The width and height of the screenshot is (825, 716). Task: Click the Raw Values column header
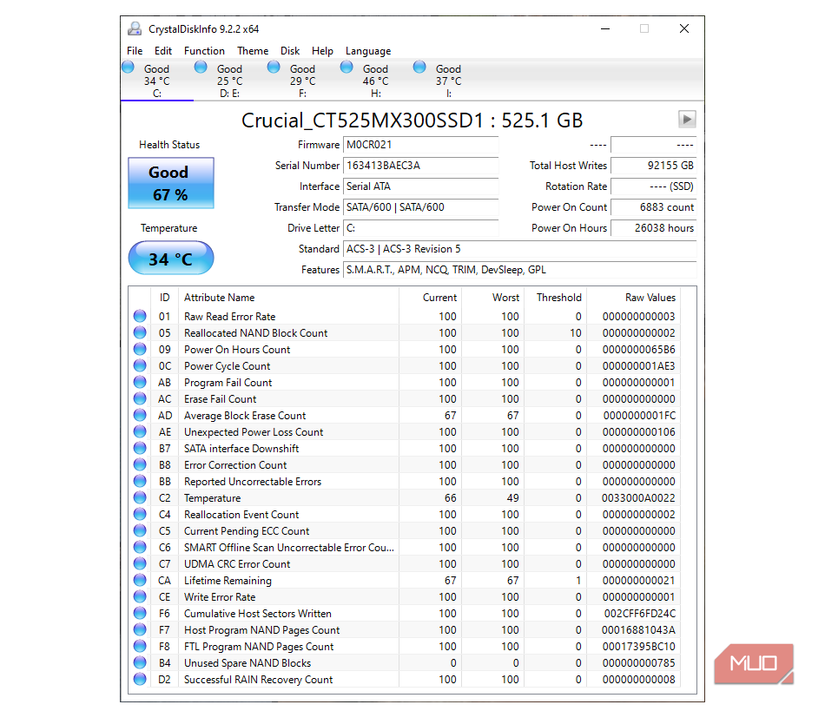point(633,297)
